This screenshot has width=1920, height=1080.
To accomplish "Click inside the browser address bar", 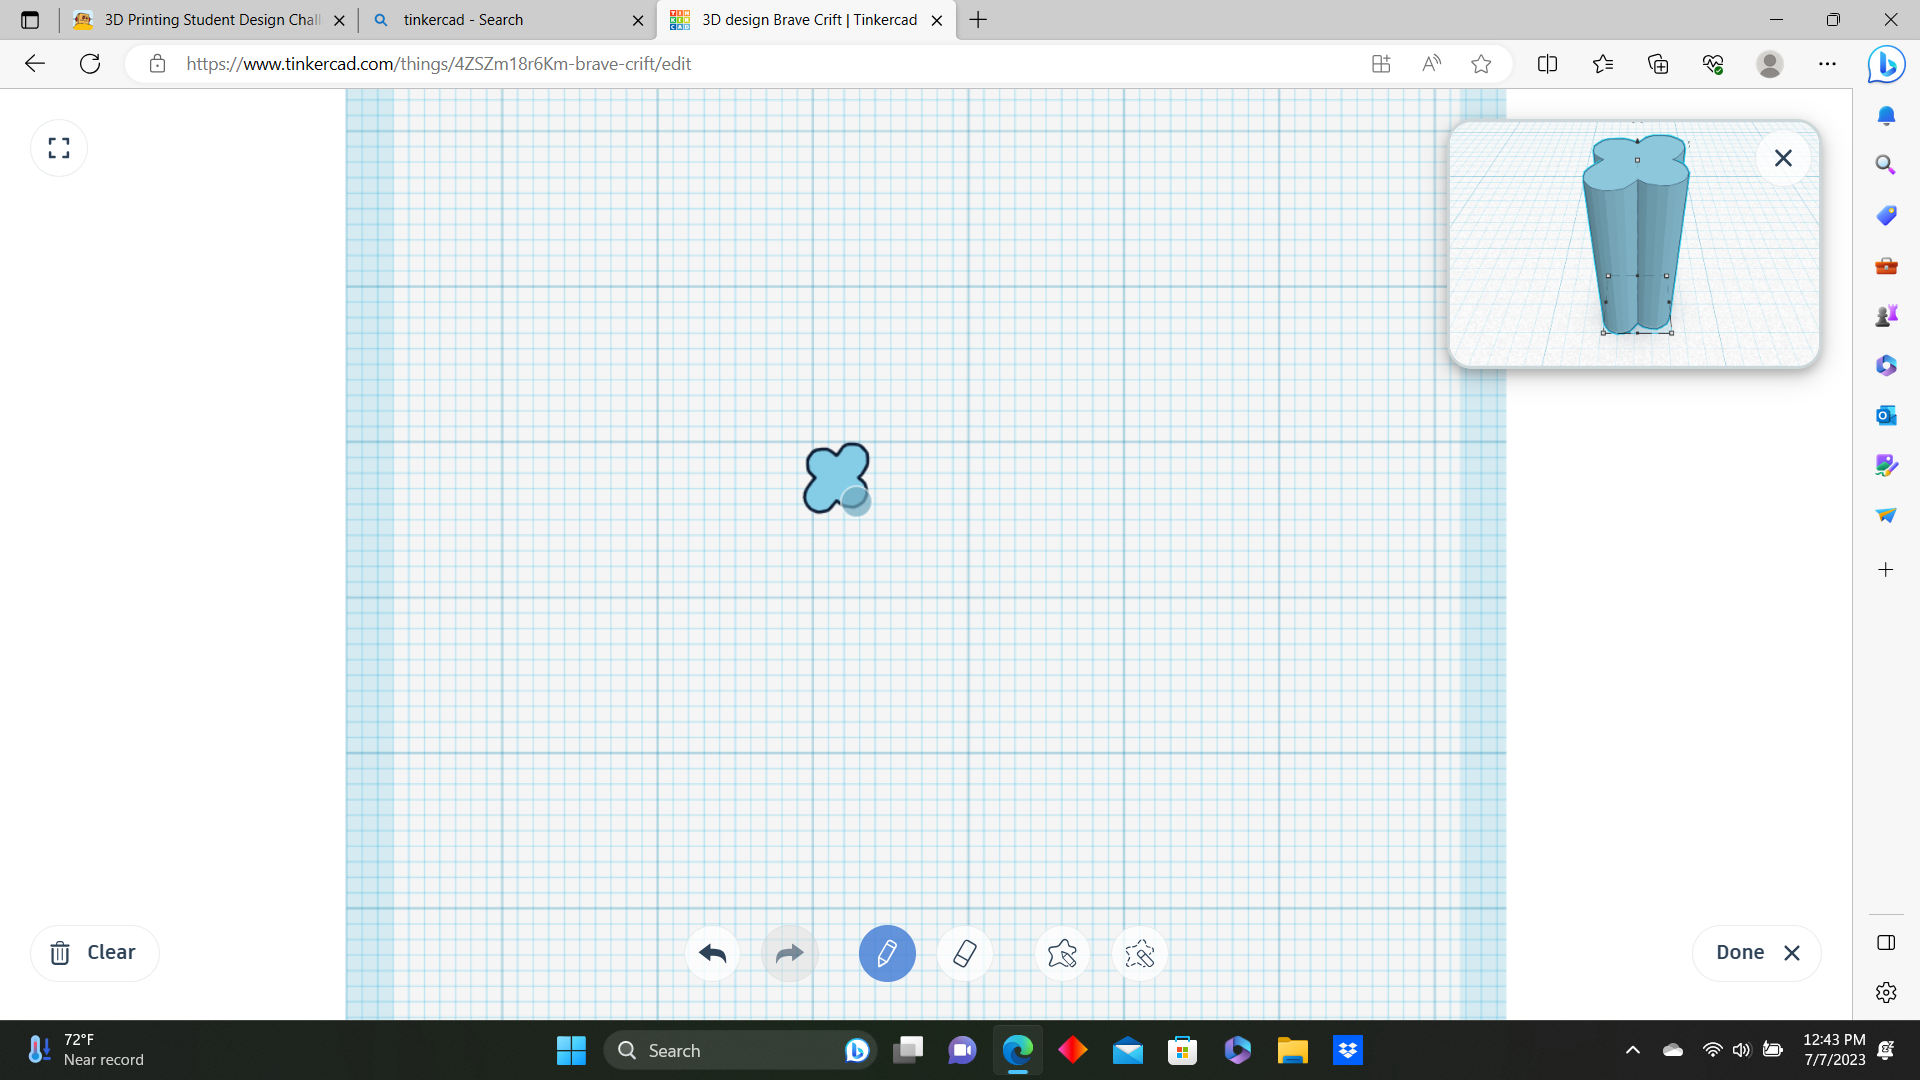I will tap(700, 63).
